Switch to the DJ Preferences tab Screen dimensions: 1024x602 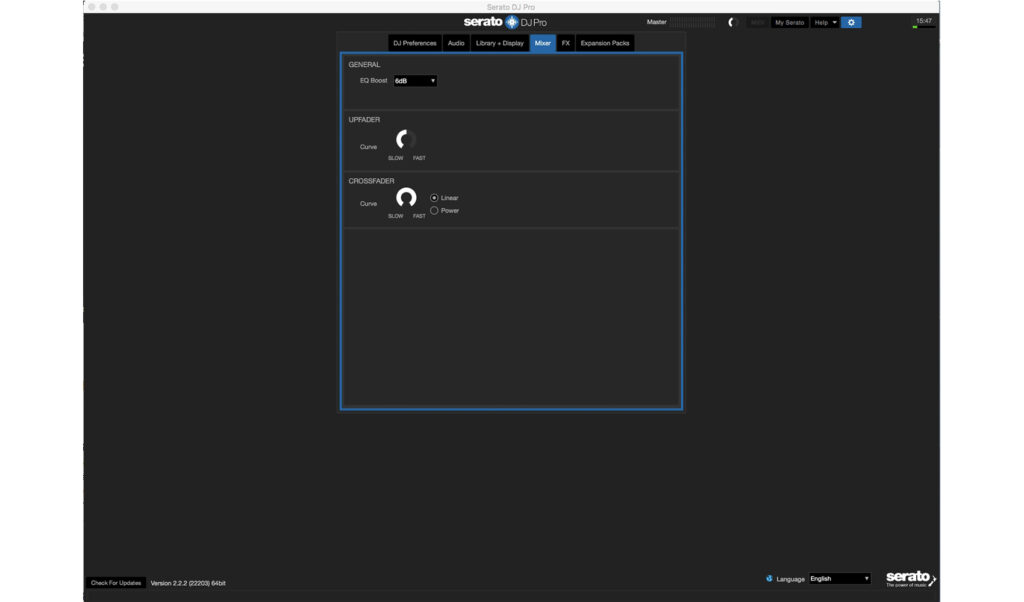[x=415, y=43]
